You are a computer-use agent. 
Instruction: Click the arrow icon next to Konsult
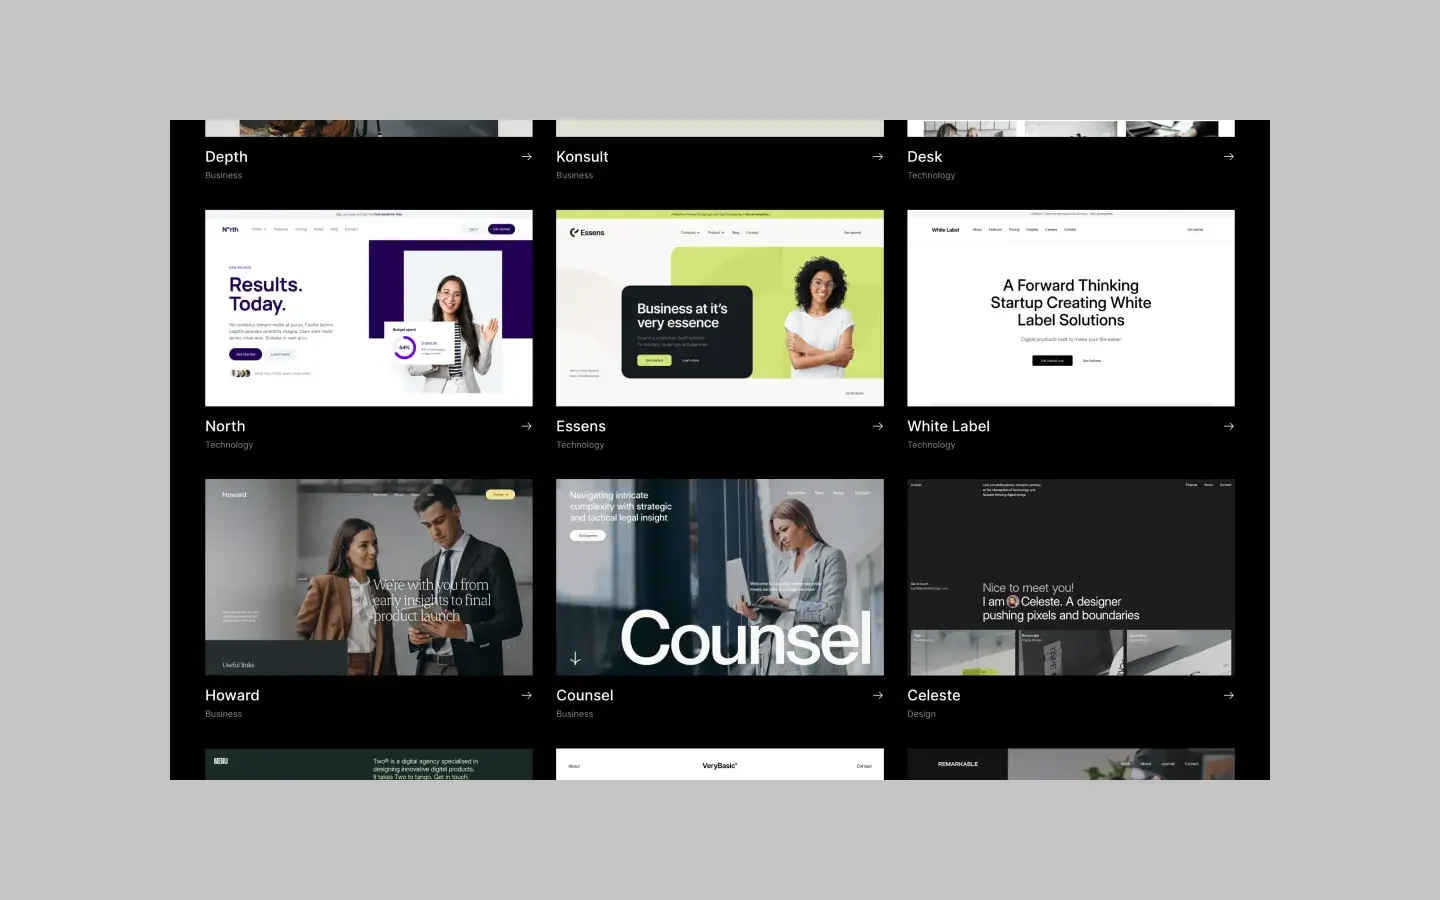[x=878, y=156]
